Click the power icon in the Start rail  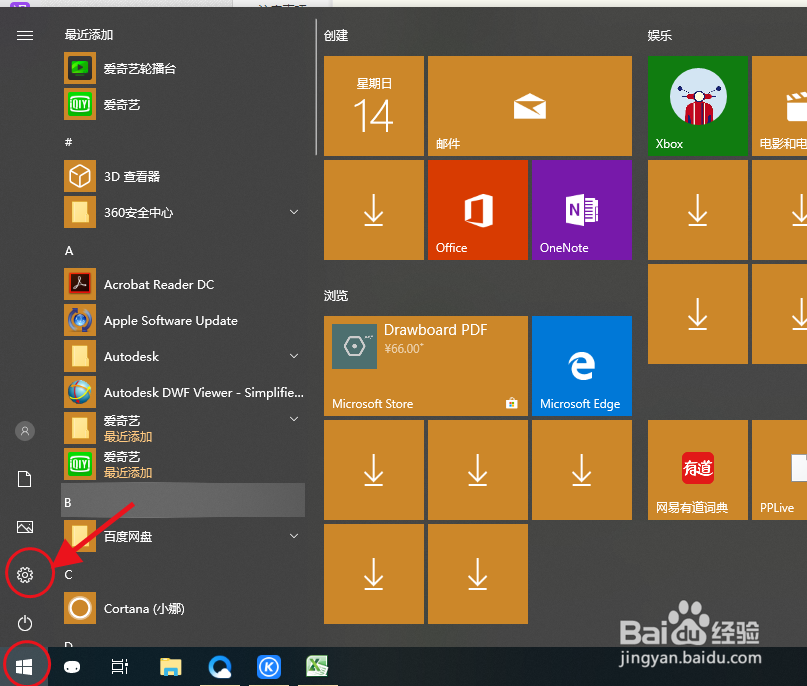tap(25, 623)
